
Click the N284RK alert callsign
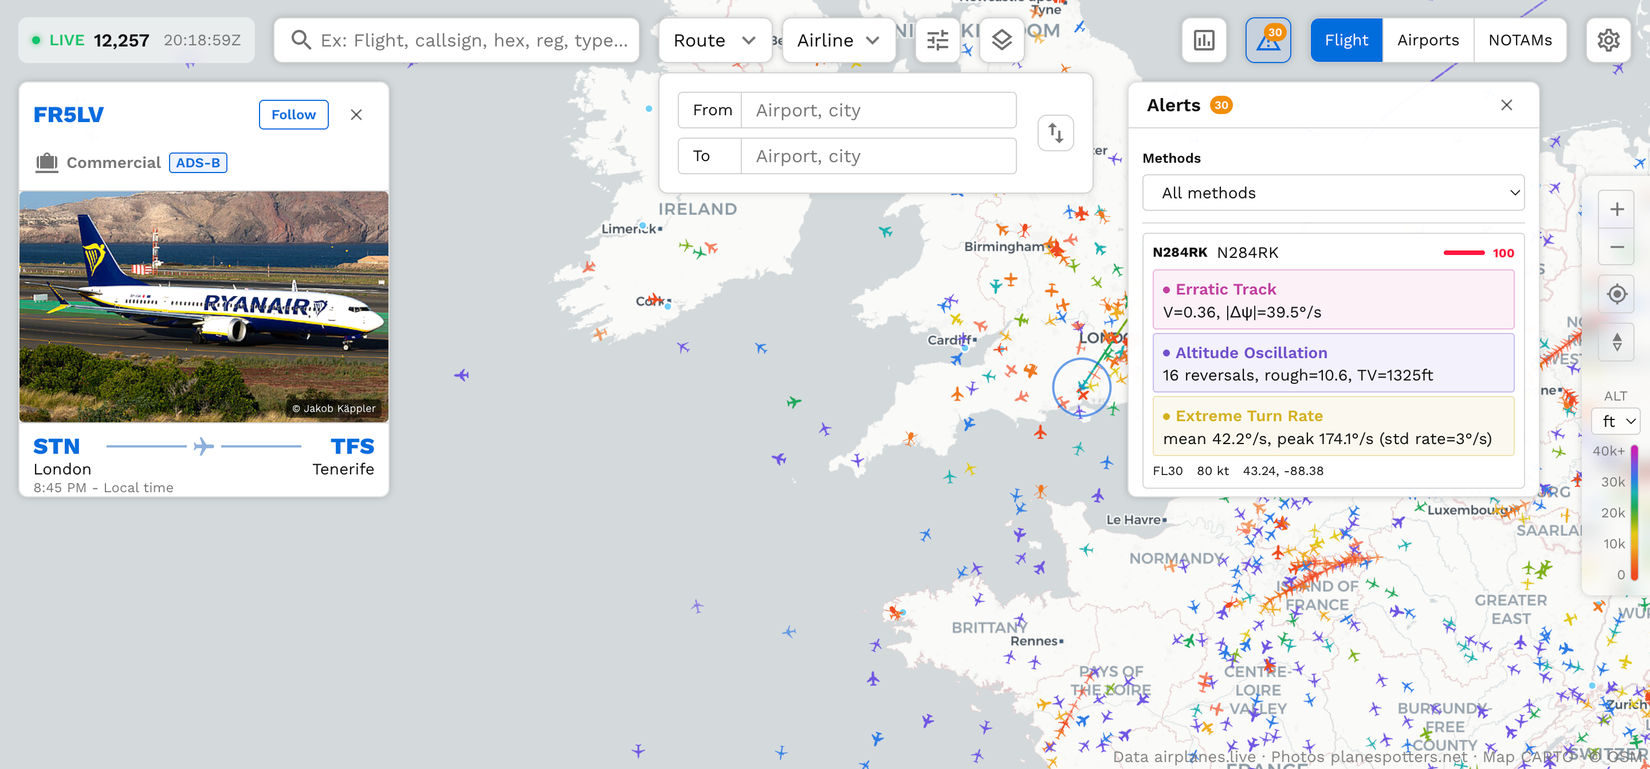tap(1180, 253)
